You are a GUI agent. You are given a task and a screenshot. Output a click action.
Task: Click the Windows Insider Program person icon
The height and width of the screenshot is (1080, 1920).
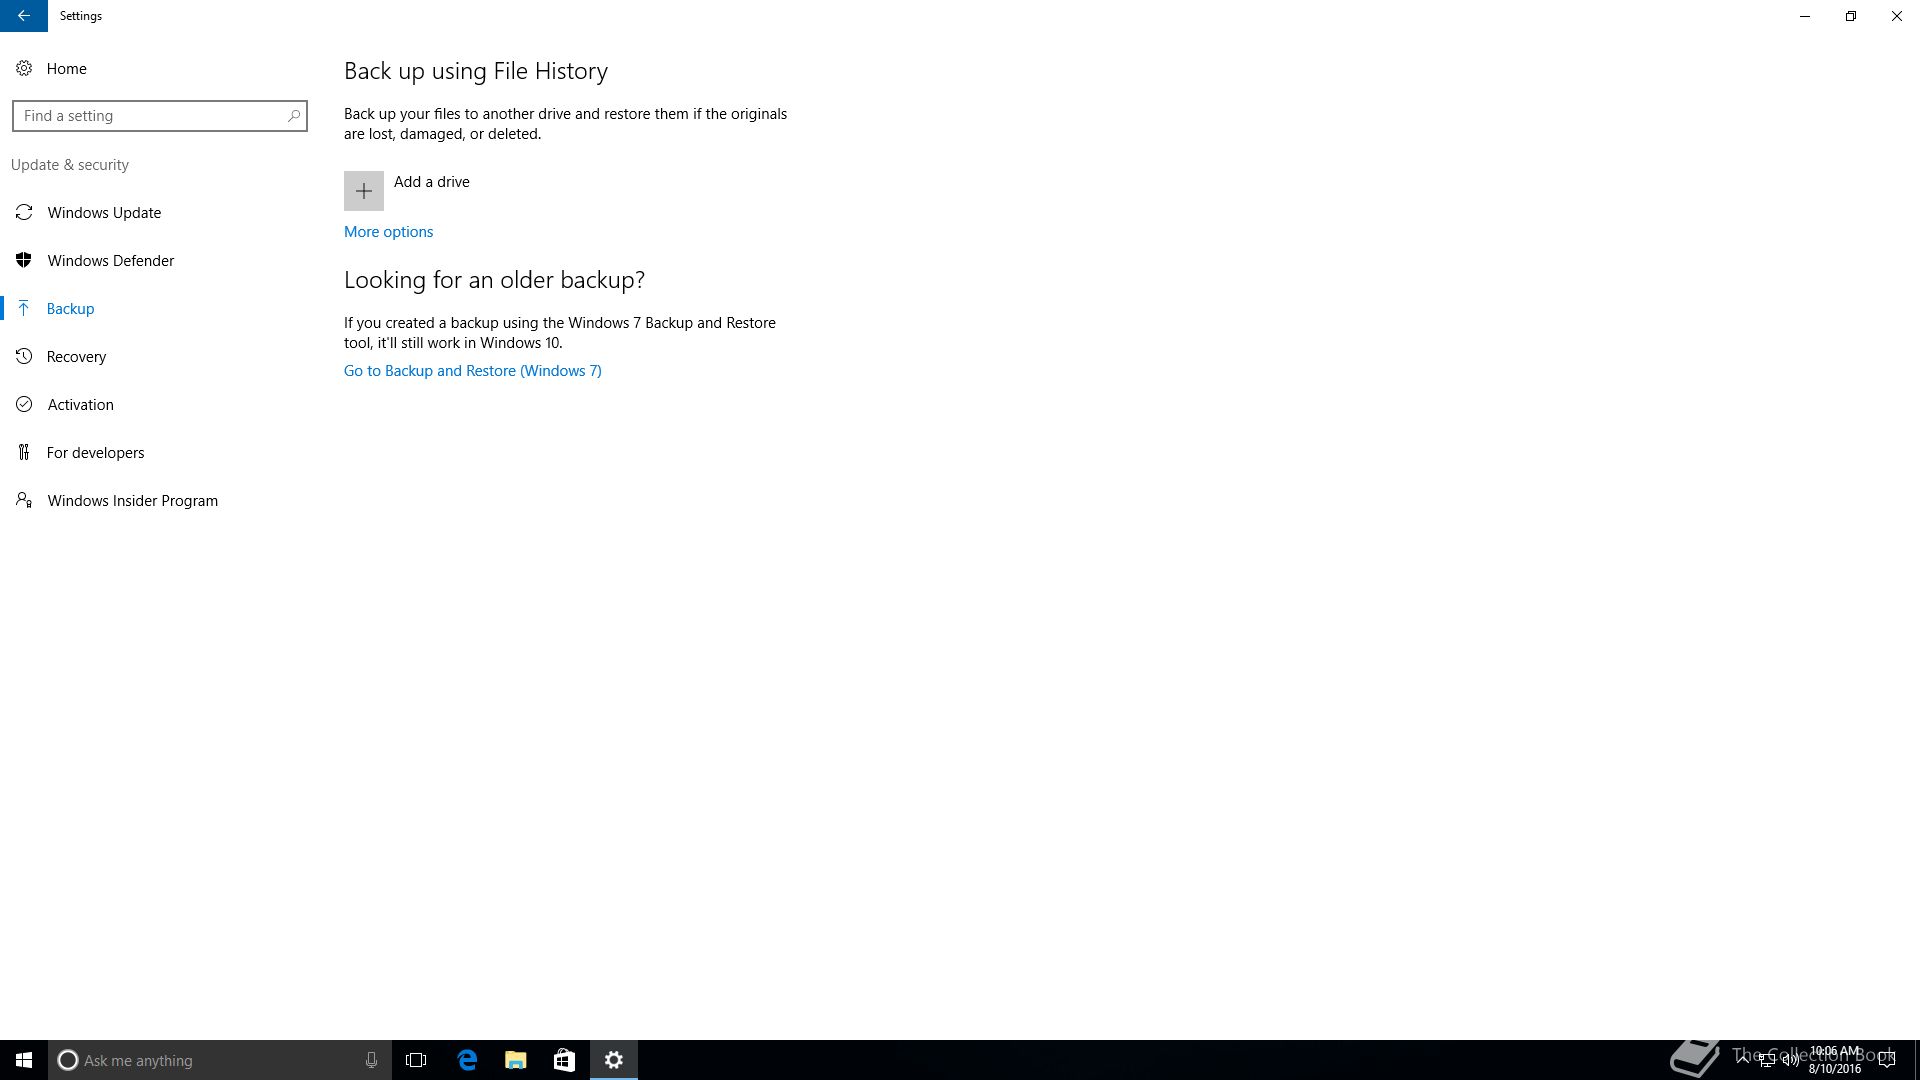tap(24, 501)
